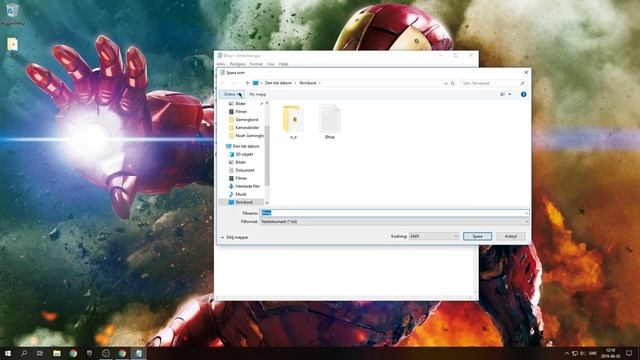640x360 pixels.
Task: Open the Windows Start button
Action: pyautogui.click(x=8, y=353)
